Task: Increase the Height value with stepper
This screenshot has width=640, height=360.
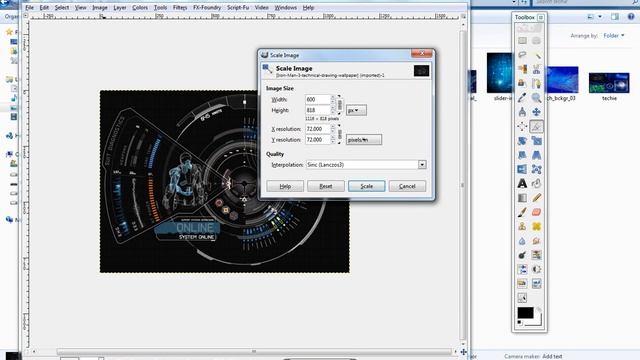Action: (x=333, y=108)
